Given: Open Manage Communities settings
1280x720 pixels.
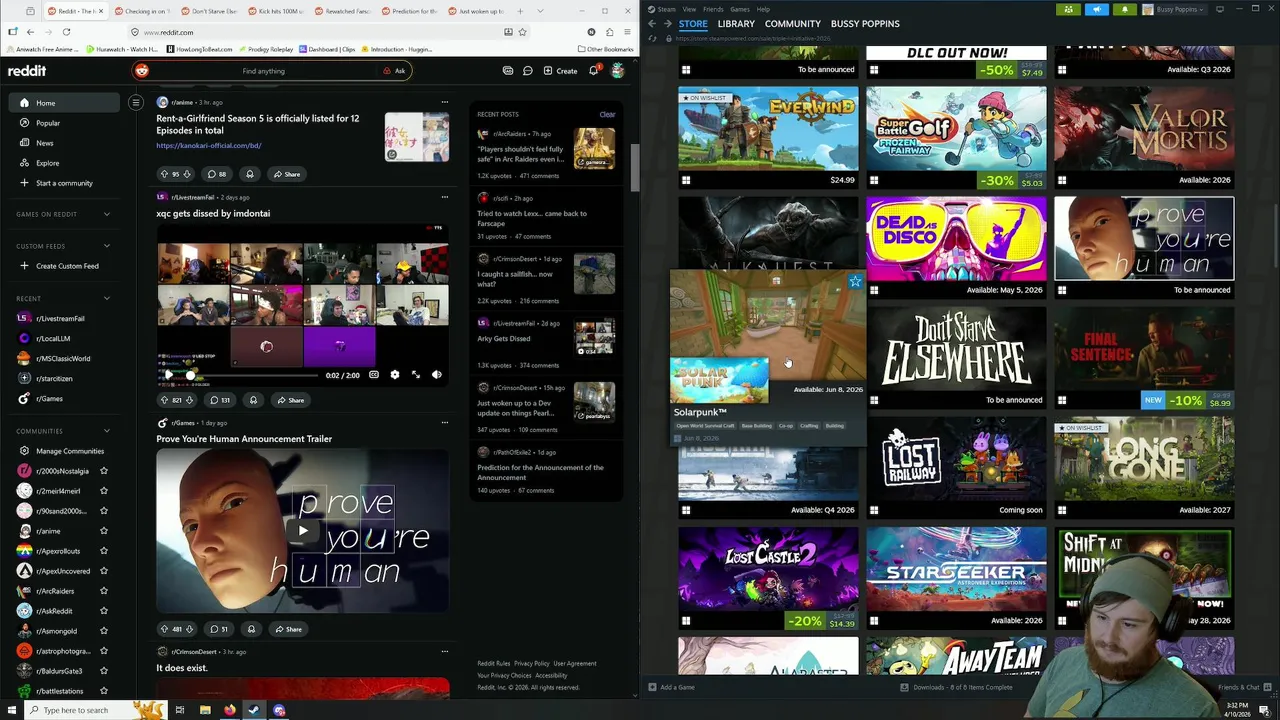Looking at the screenshot, I should tap(69, 451).
